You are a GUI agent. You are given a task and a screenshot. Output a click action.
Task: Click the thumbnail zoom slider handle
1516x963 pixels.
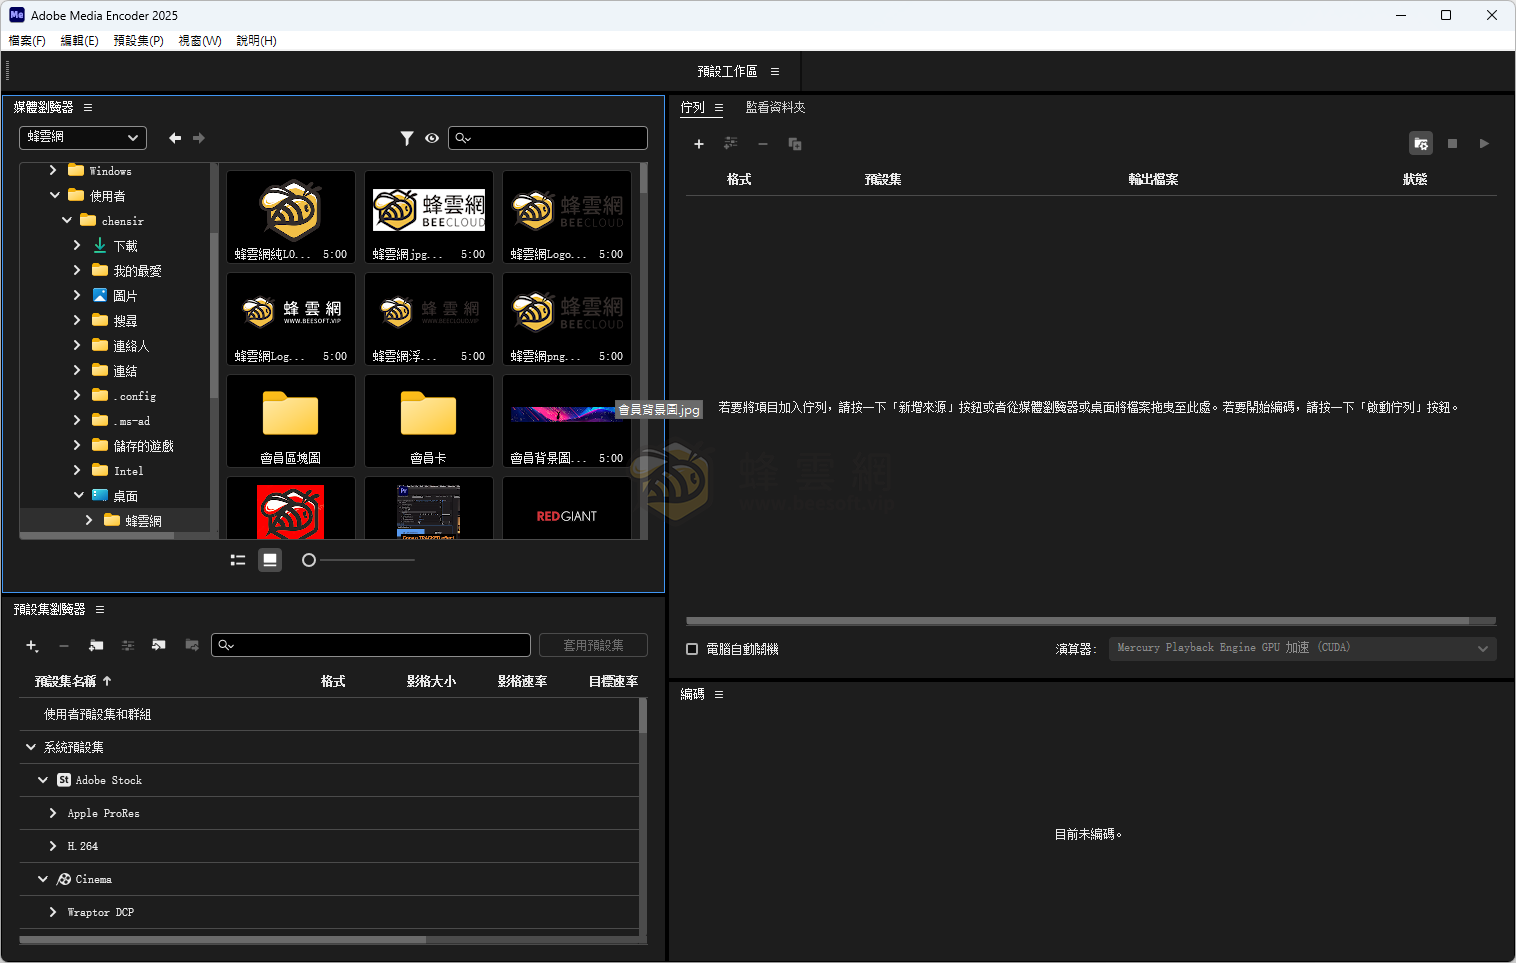(x=309, y=560)
